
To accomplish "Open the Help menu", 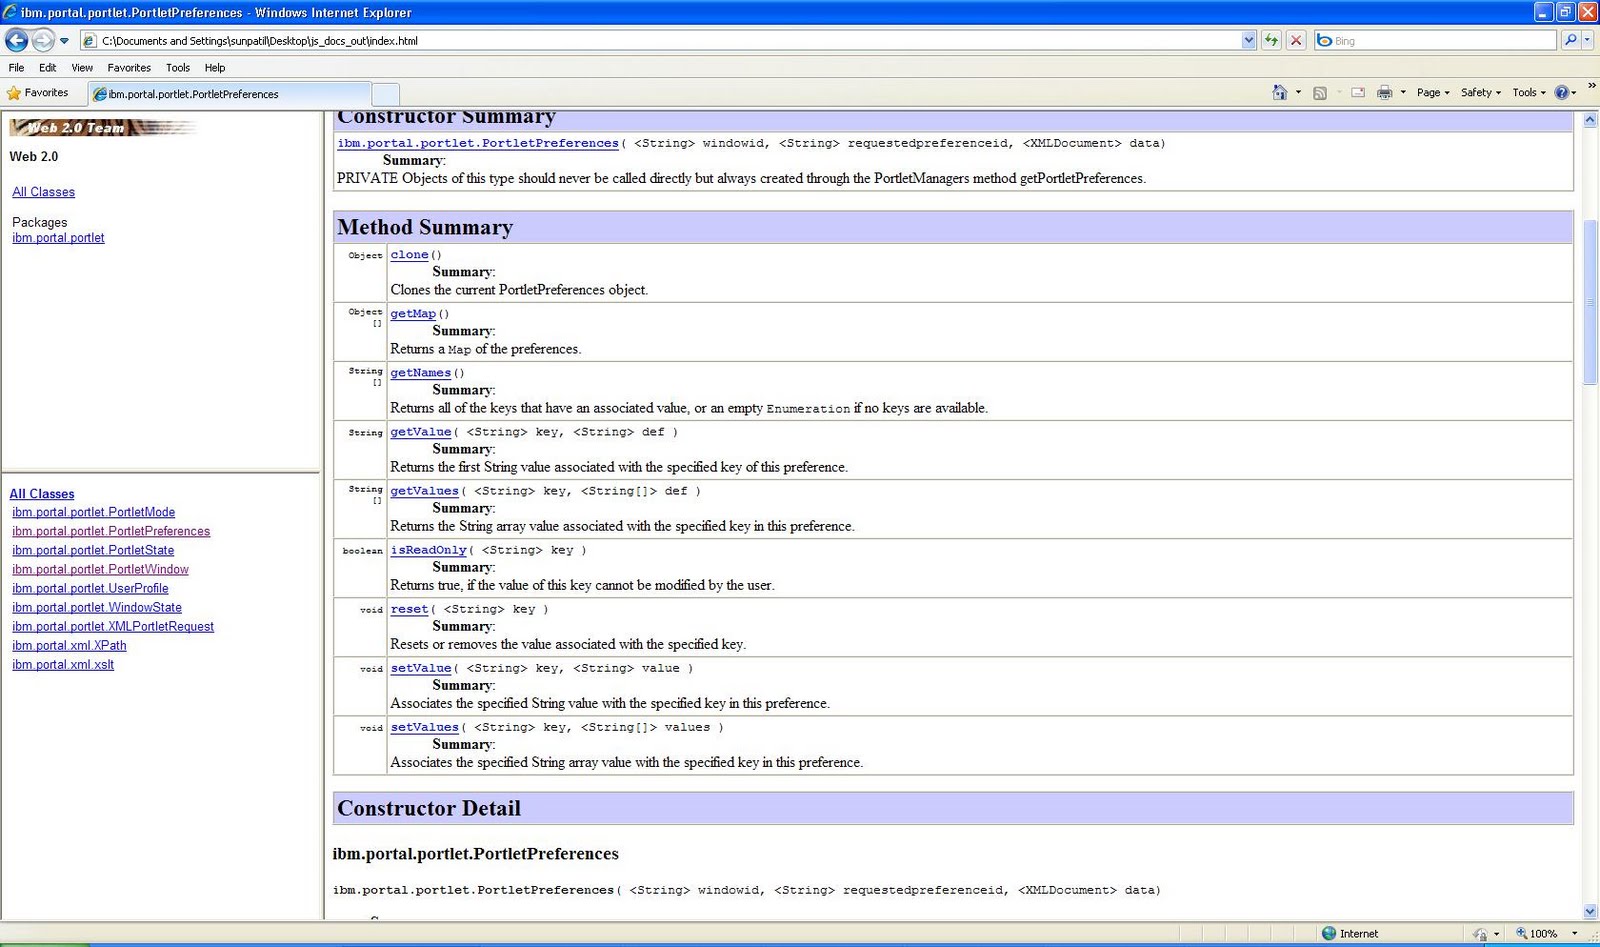I will tap(215, 68).
